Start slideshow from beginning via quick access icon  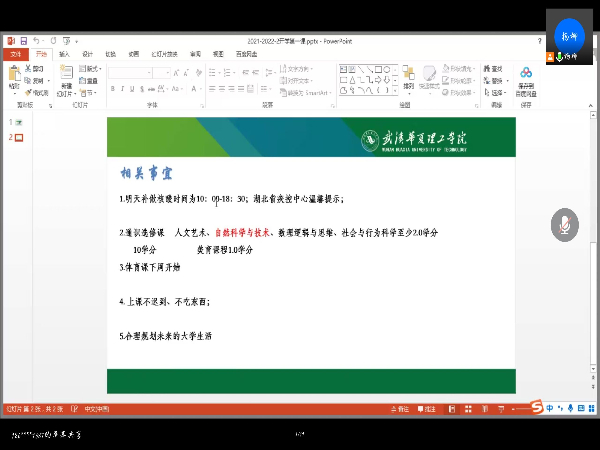67,41
